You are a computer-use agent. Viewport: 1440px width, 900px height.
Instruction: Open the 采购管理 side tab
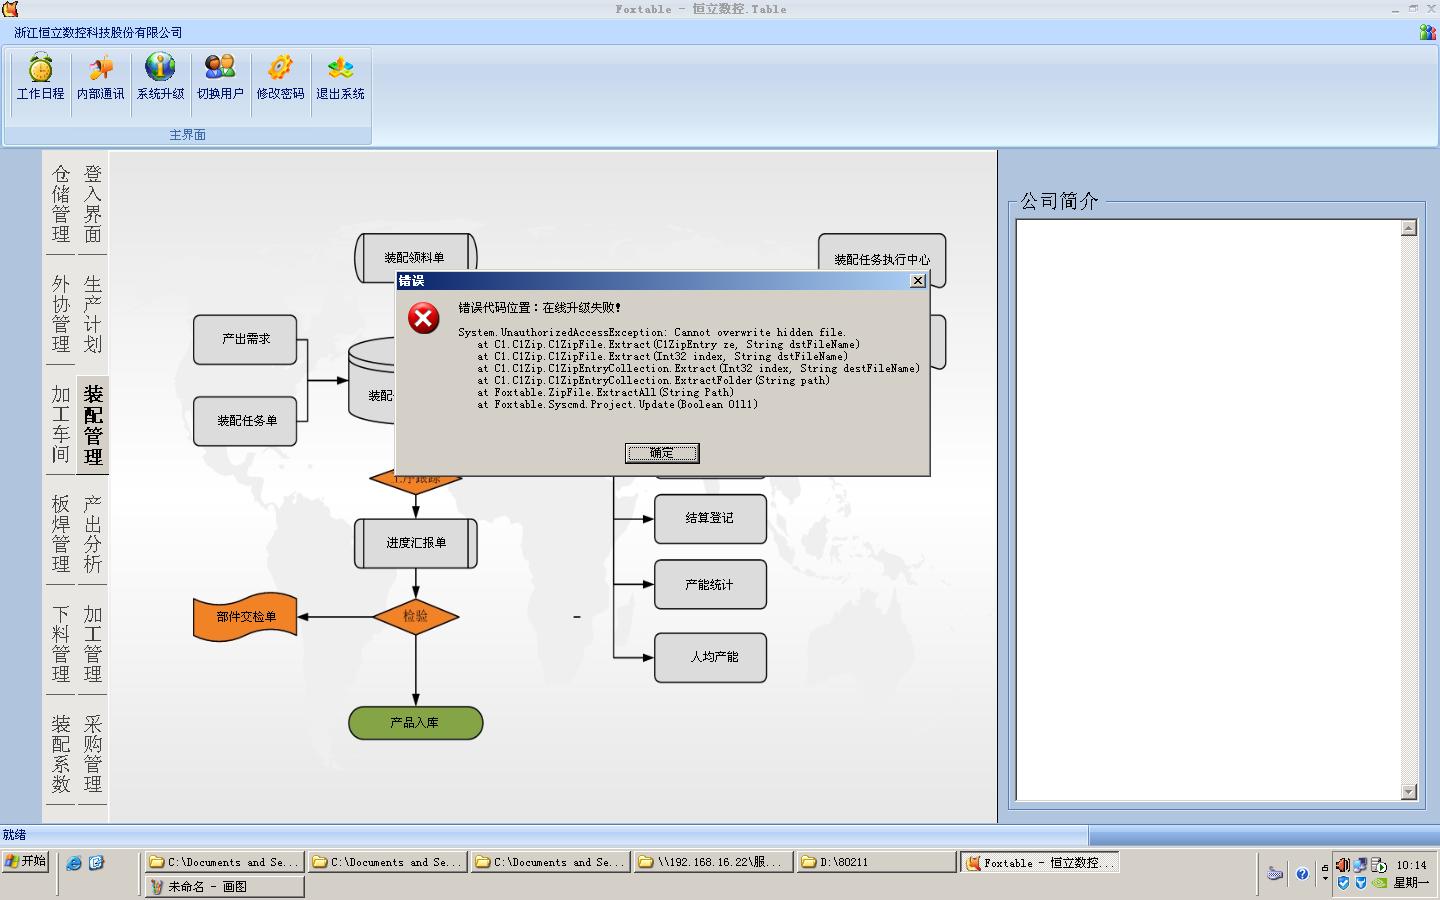(93, 753)
